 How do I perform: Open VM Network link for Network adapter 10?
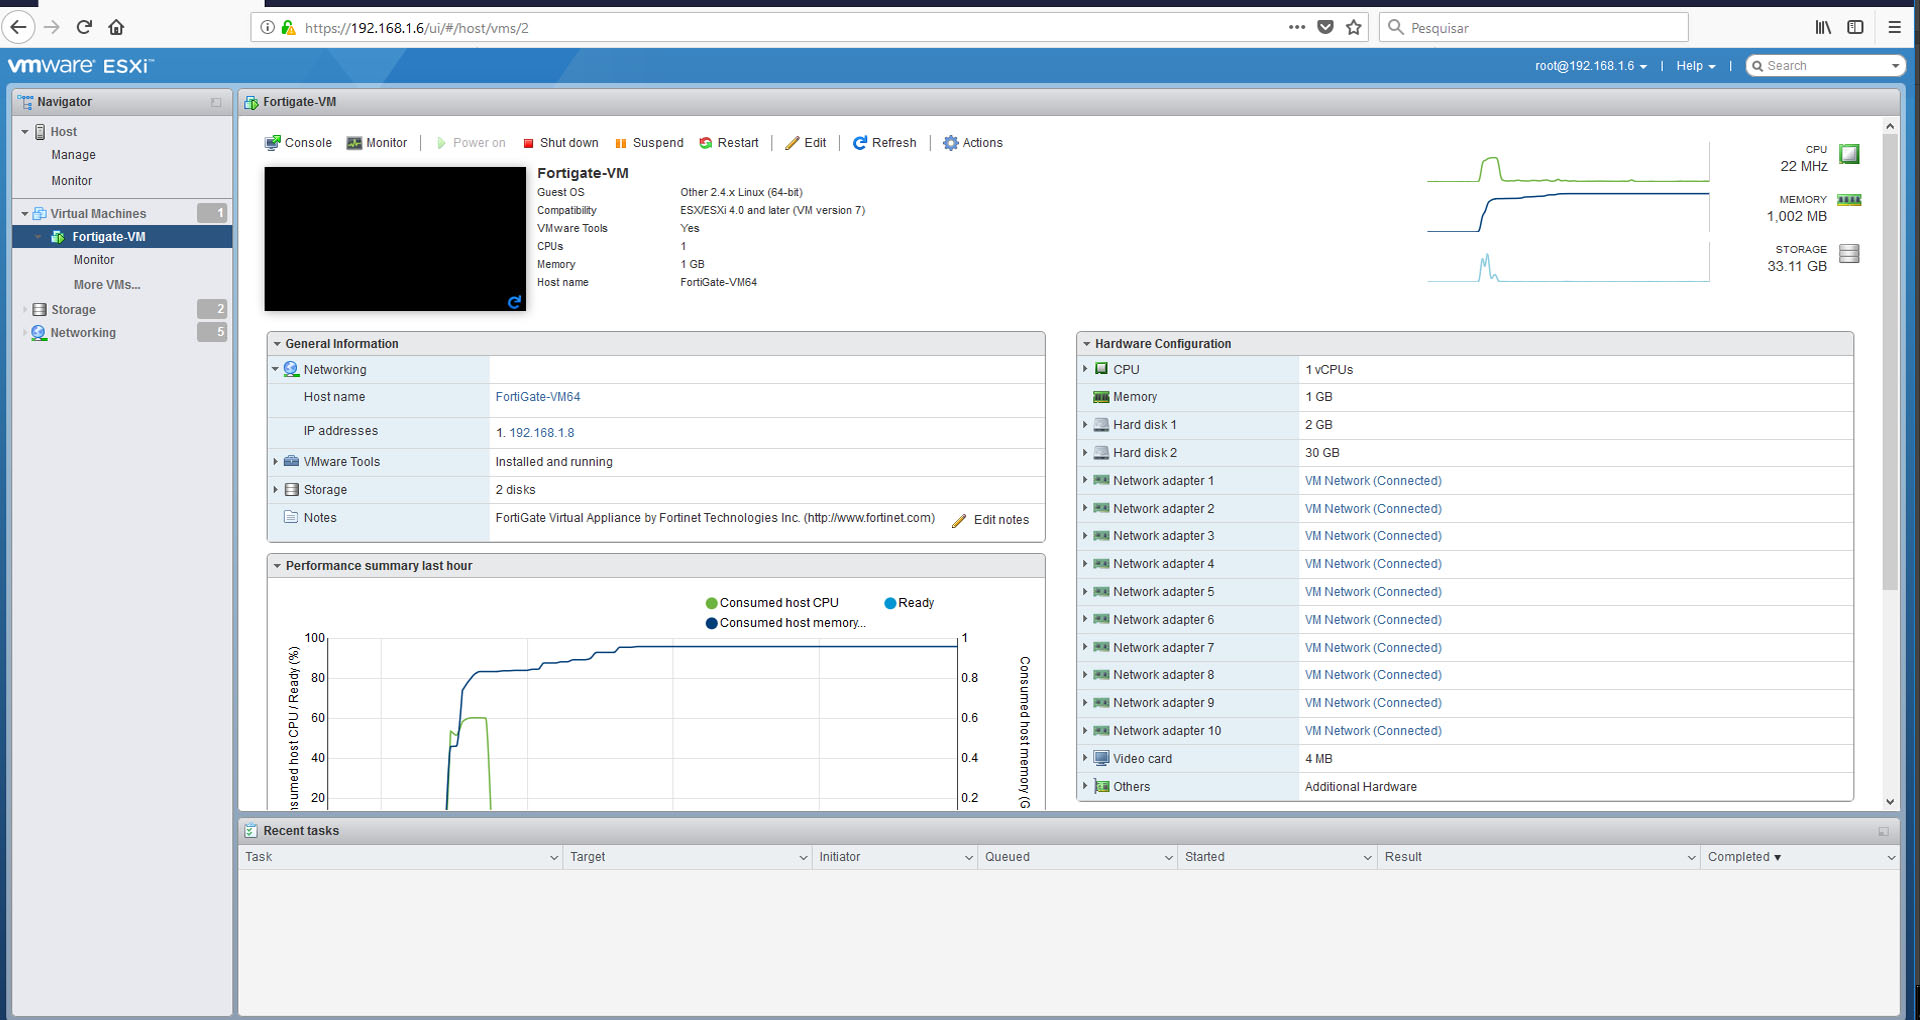point(1373,731)
